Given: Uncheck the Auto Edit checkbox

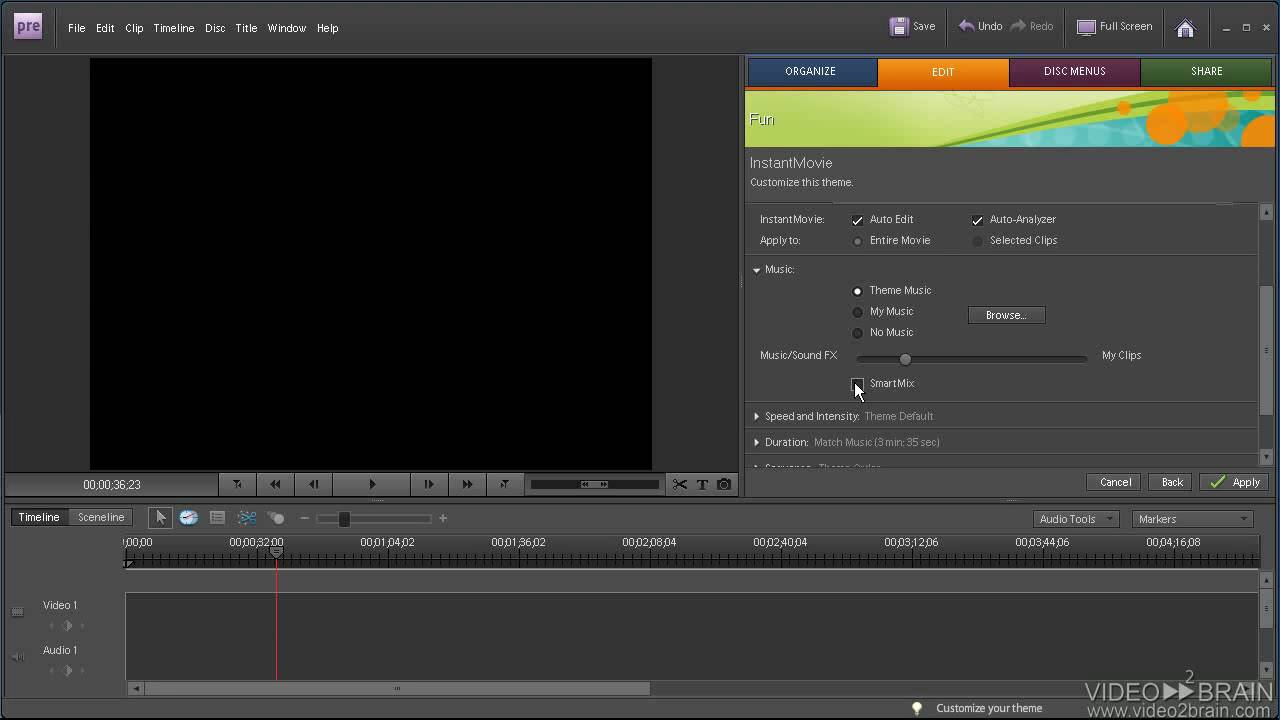Looking at the screenshot, I should [857, 220].
